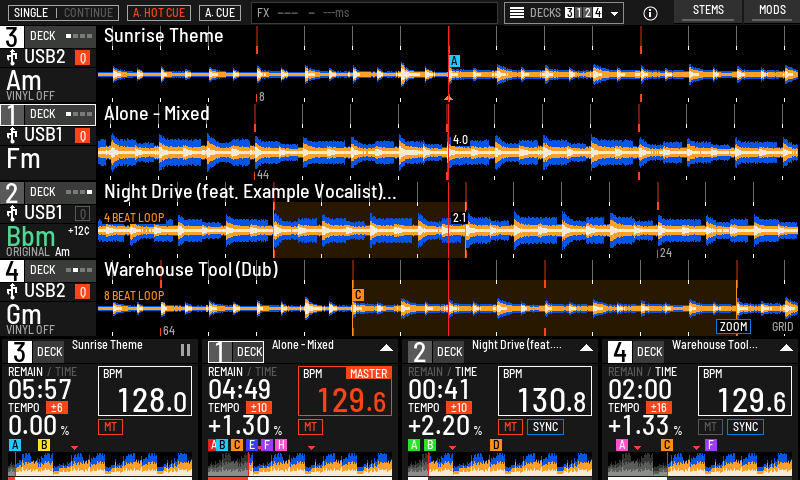This screenshot has width=800, height=480.
Task: Open the DECKS 3124 order dropdown
Action: pos(564,13)
